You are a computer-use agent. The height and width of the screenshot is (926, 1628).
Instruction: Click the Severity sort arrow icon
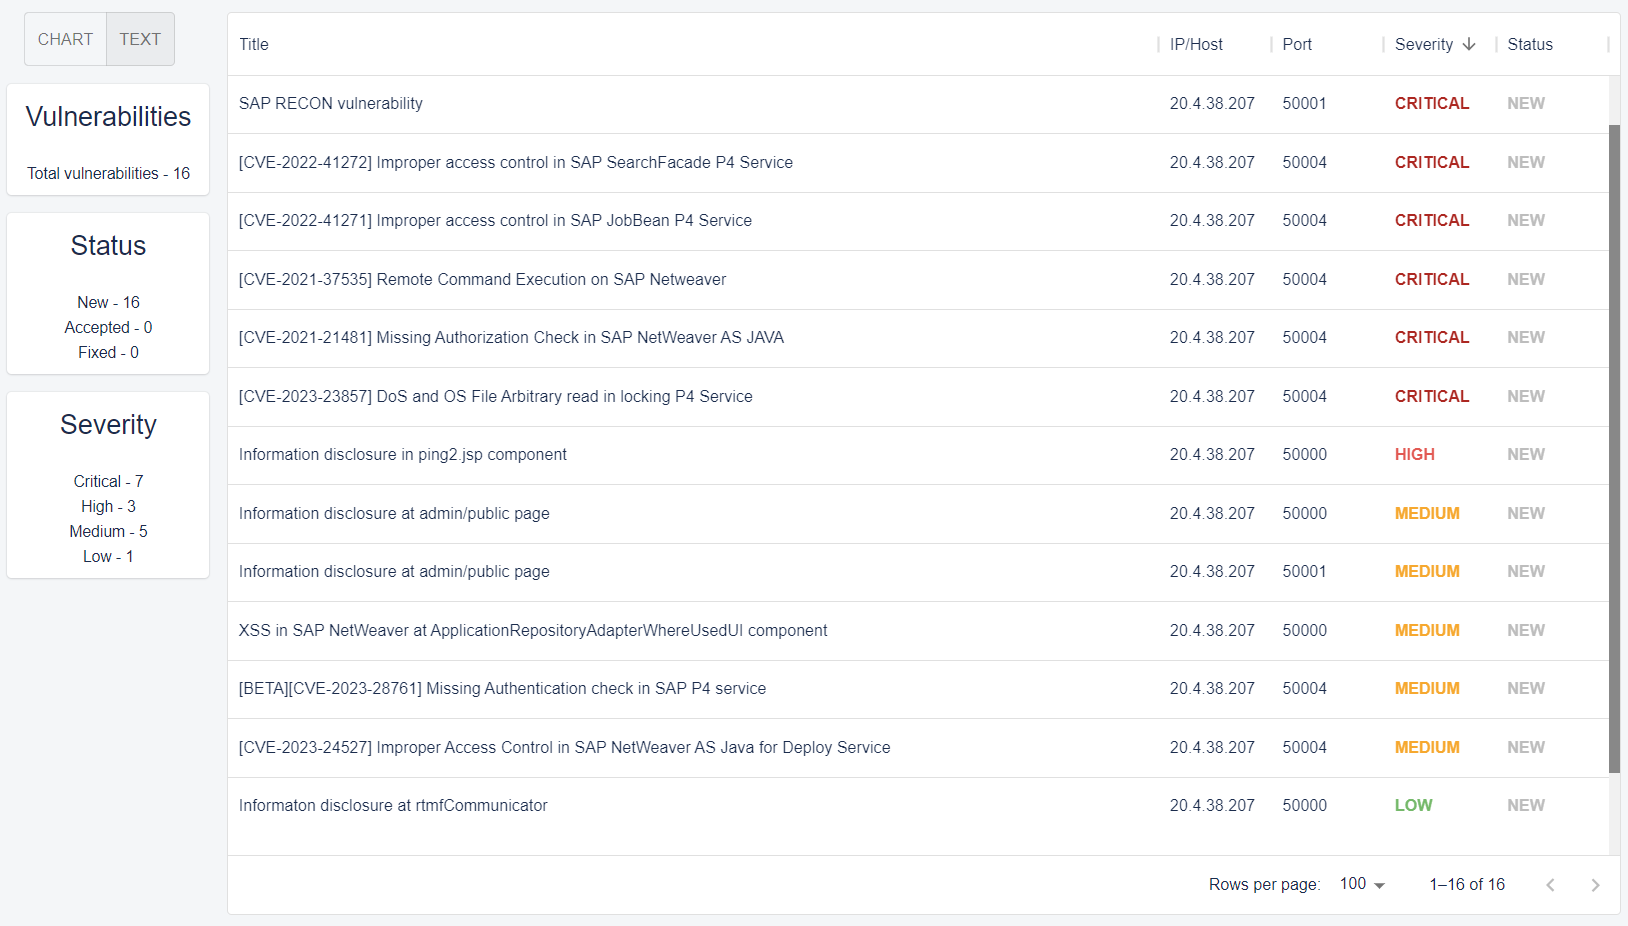(1469, 44)
